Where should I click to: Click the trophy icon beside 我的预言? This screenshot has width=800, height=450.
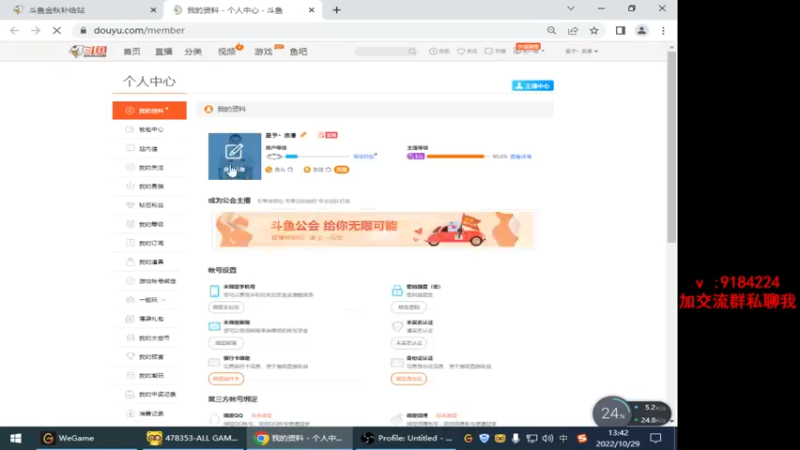tap(130, 356)
